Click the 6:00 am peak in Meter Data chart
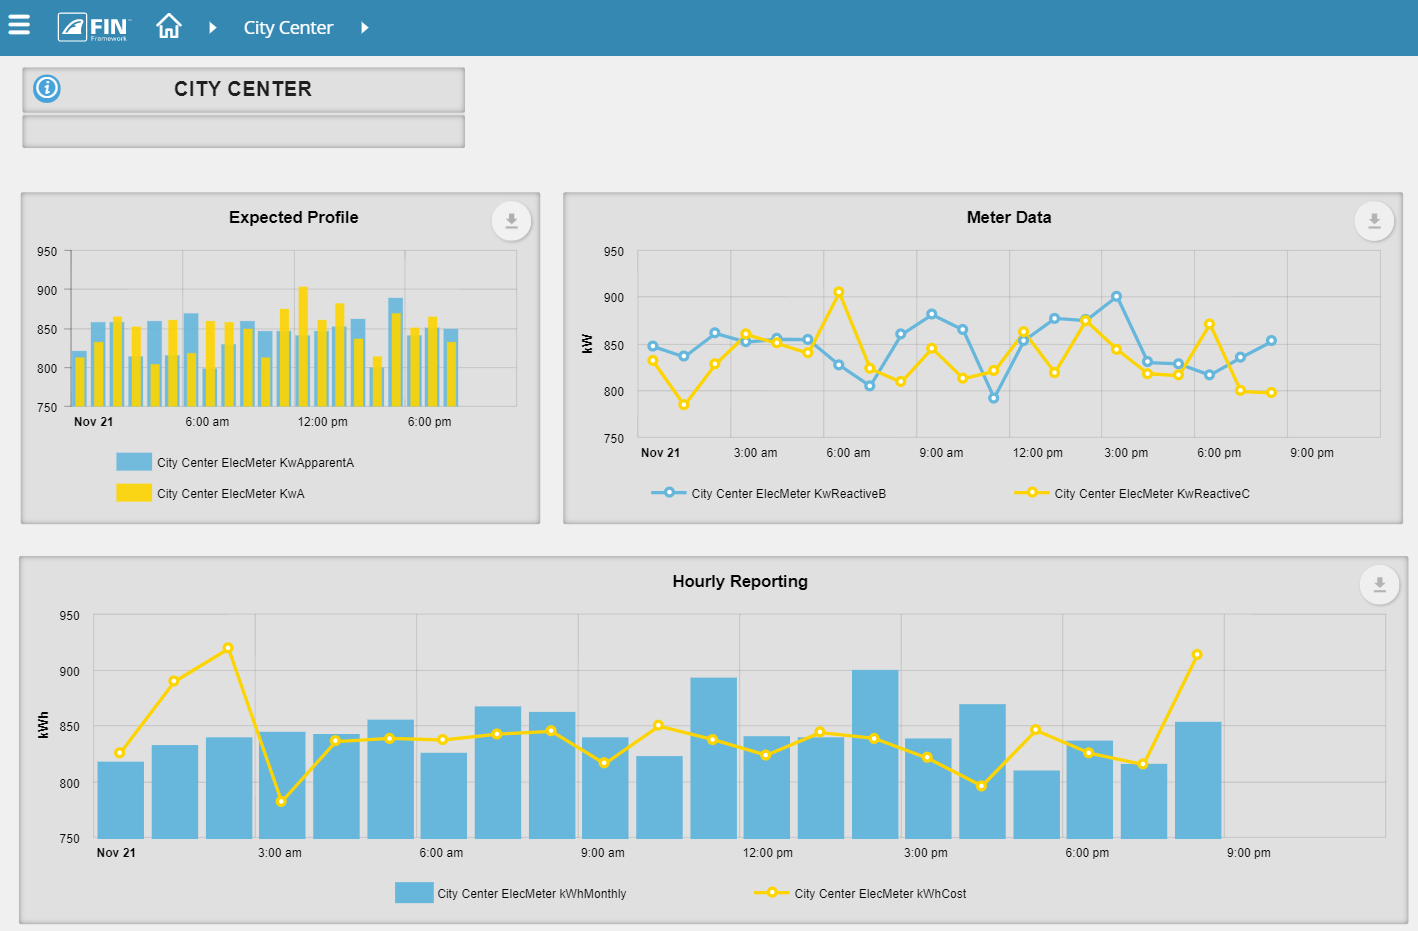 837,291
